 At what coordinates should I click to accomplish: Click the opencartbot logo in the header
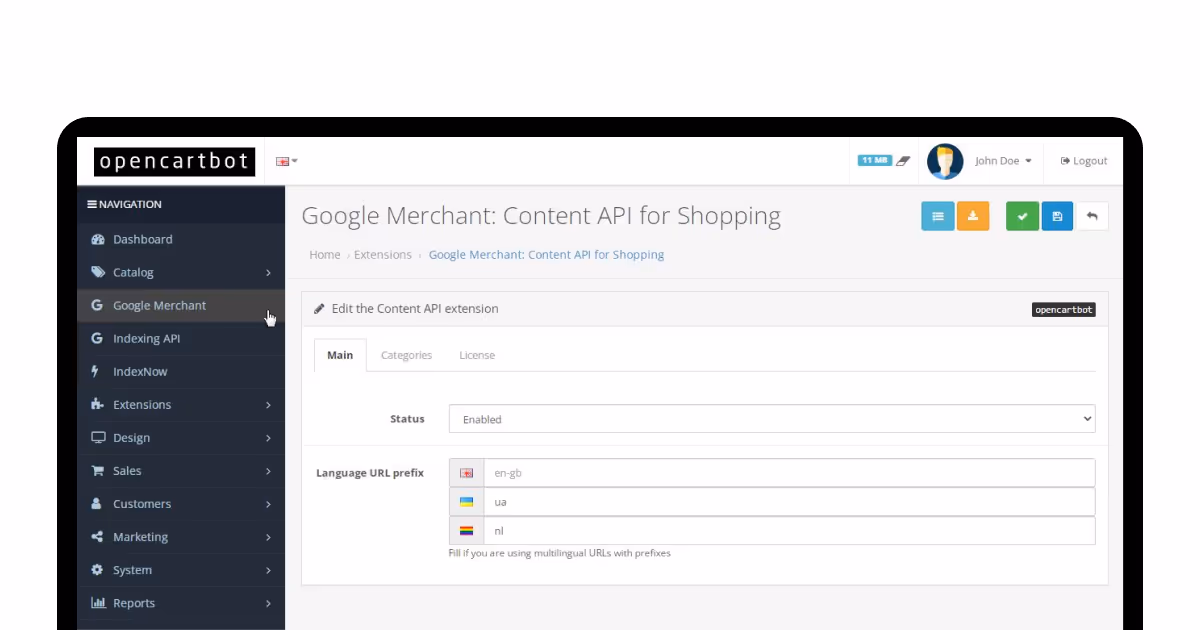pos(174,161)
